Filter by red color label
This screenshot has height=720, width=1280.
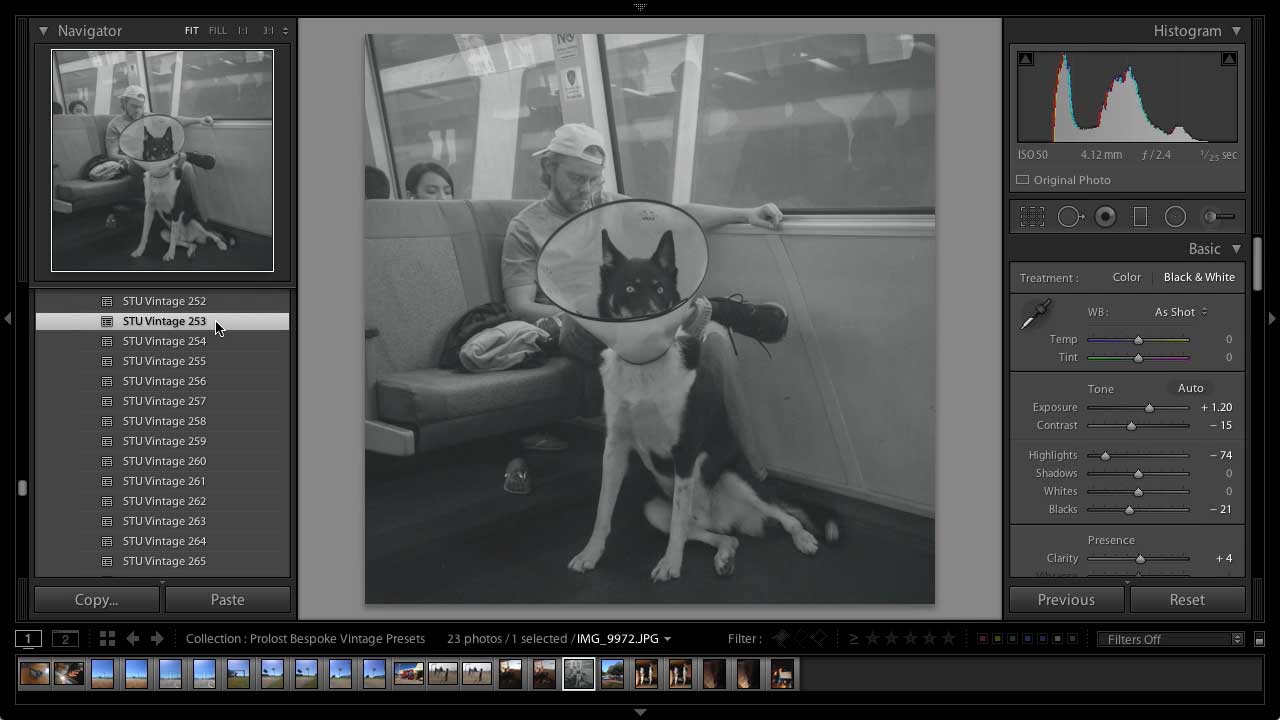[982, 638]
